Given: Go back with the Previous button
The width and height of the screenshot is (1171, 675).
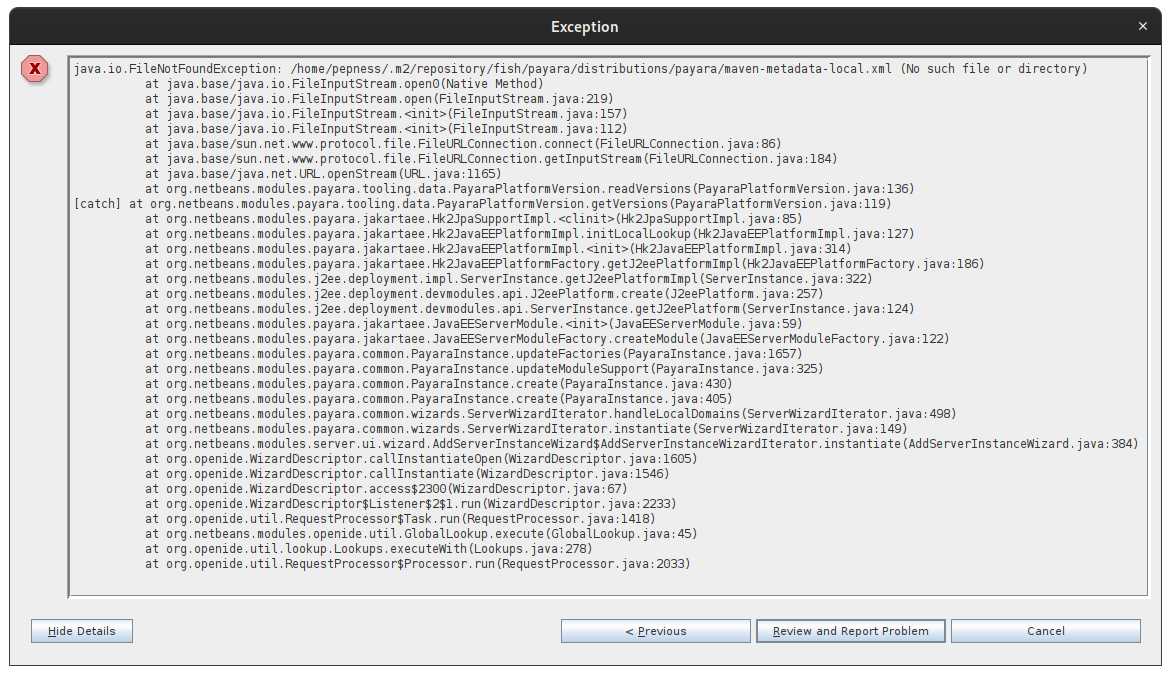Looking at the screenshot, I should tap(656, 631).
